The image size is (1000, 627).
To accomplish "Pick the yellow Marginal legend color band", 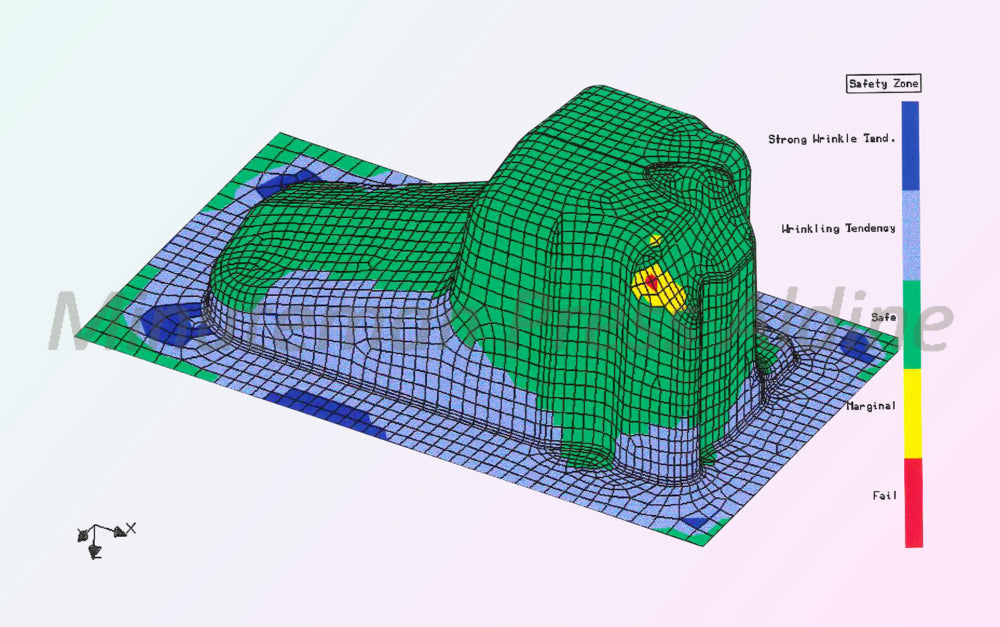I will pos(912,412).
